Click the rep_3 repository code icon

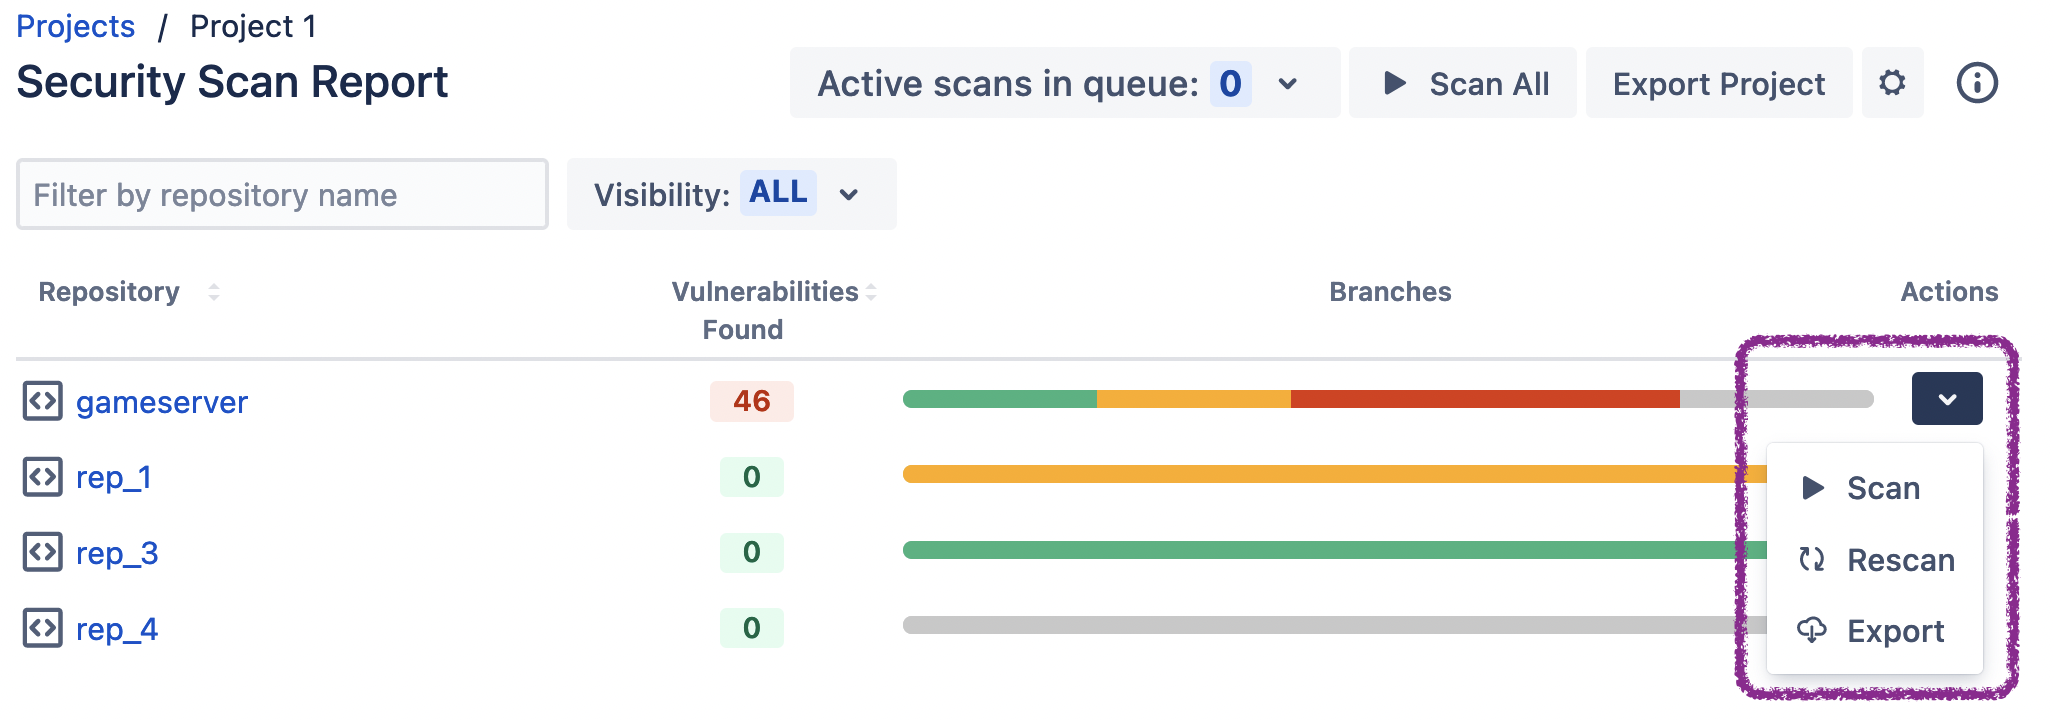(x=43, y=552)
